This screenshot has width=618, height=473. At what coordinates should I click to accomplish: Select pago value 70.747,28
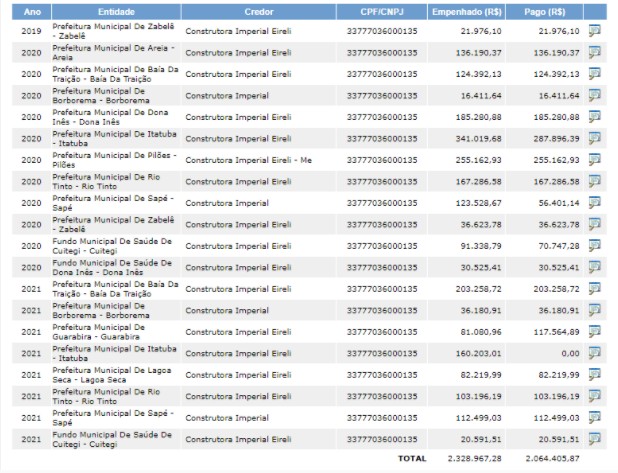[559, 246]
